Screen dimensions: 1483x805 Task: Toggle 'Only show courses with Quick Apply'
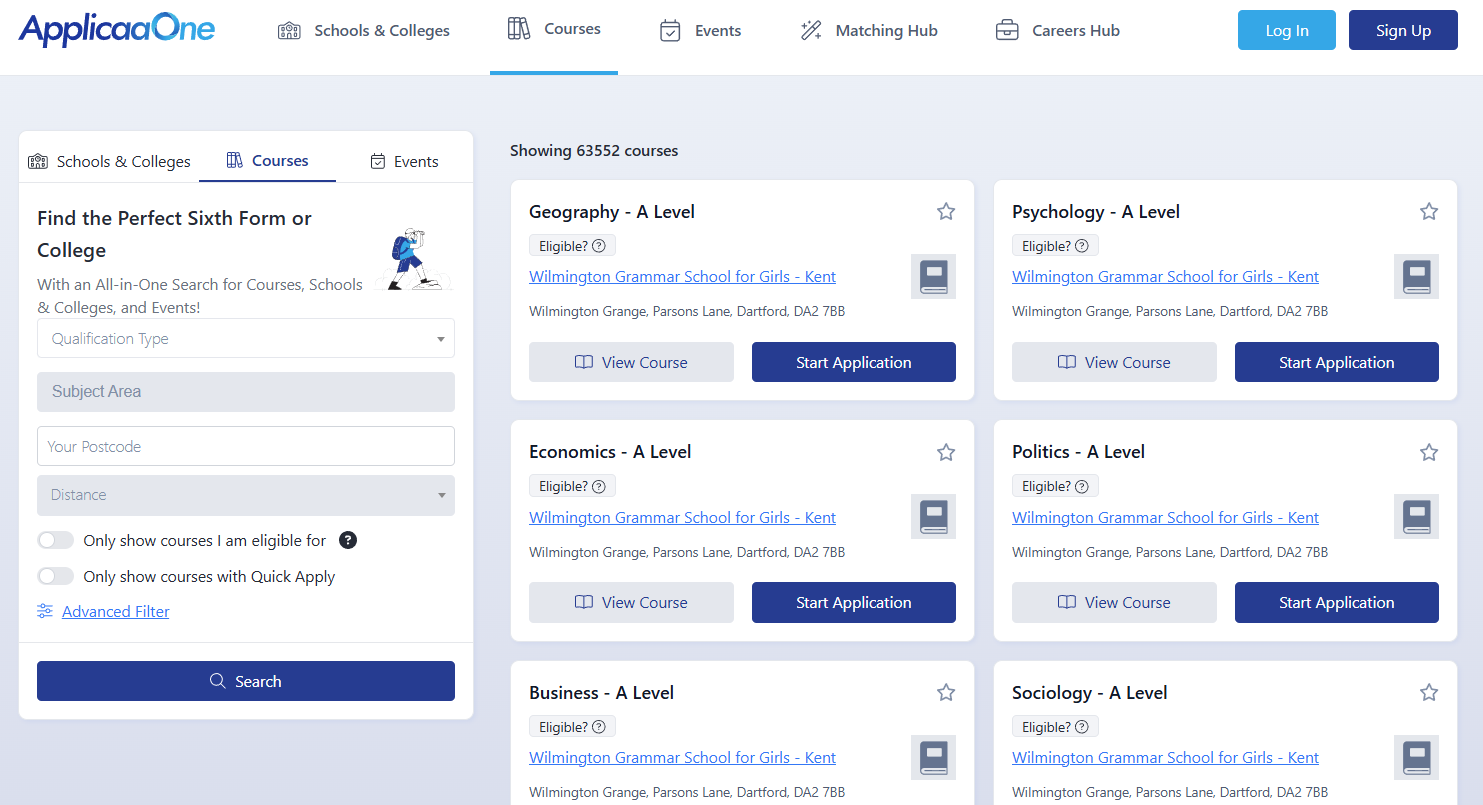pyautogui.click(x=55, y=576)
